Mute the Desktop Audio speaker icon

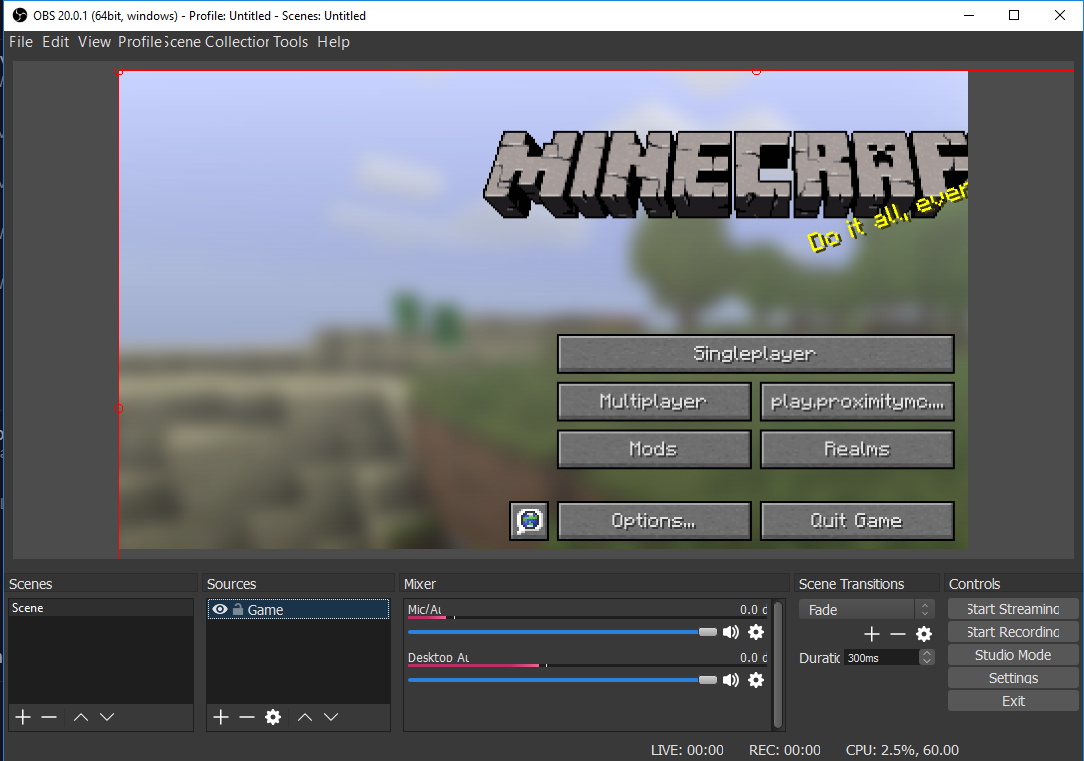pos(731,680)
